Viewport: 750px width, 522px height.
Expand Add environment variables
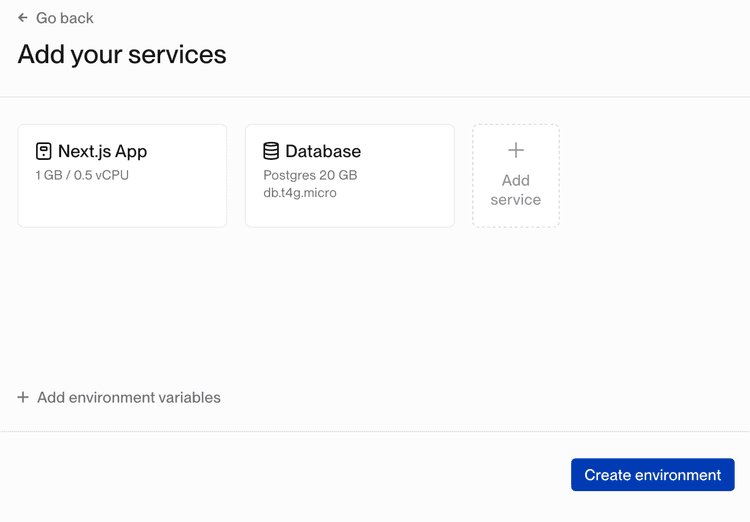pos(119,398)
